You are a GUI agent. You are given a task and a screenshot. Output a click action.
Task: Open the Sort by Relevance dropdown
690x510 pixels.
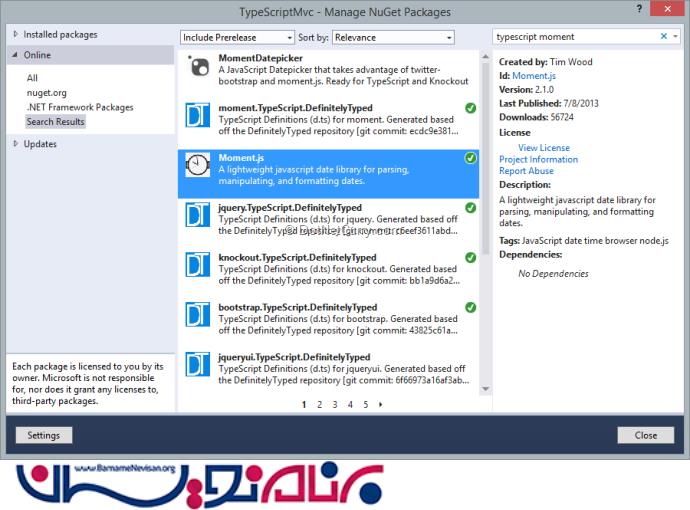393,37
